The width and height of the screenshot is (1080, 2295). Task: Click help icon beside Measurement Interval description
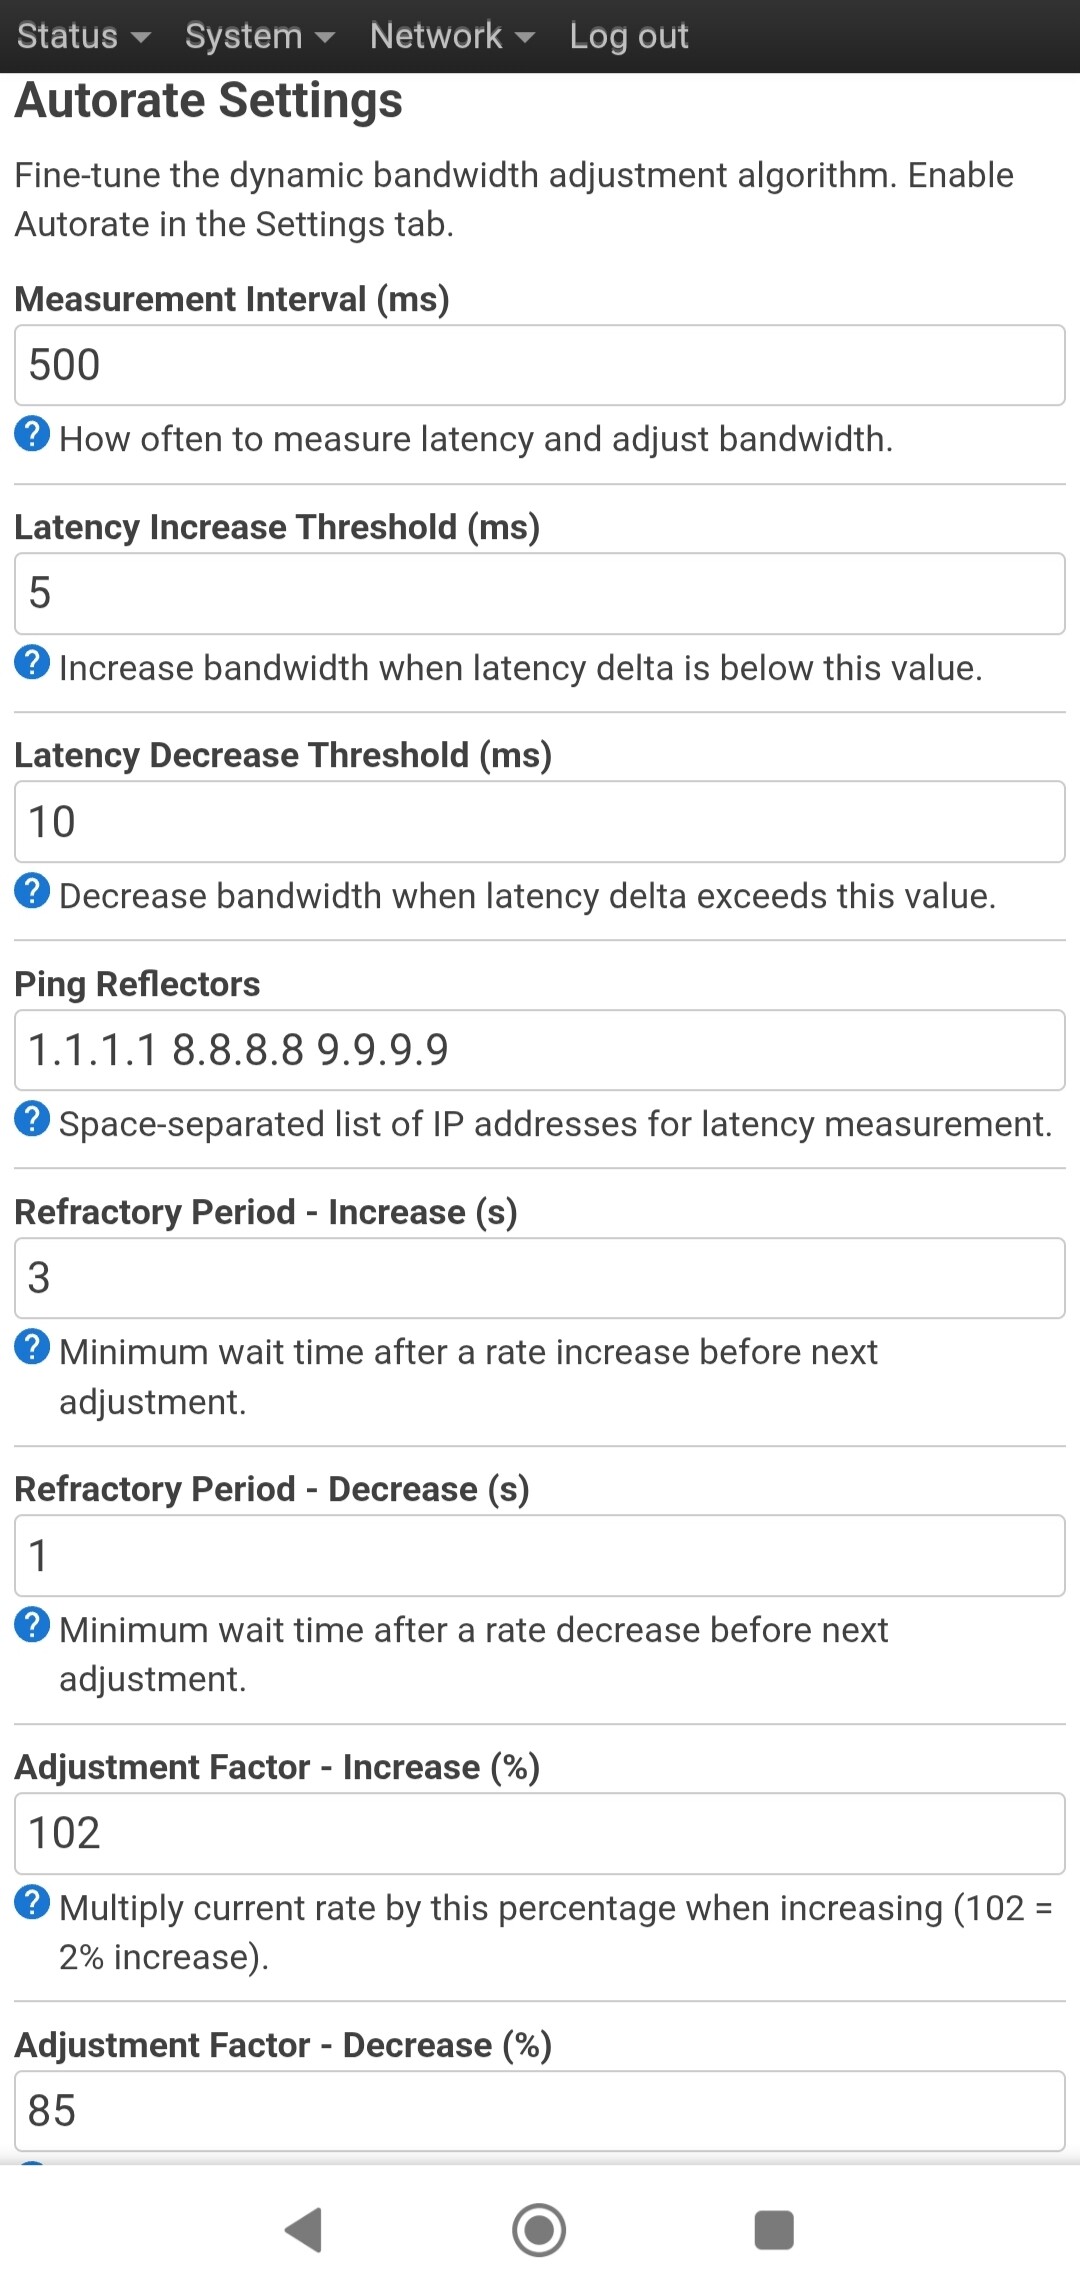point(32,435)
